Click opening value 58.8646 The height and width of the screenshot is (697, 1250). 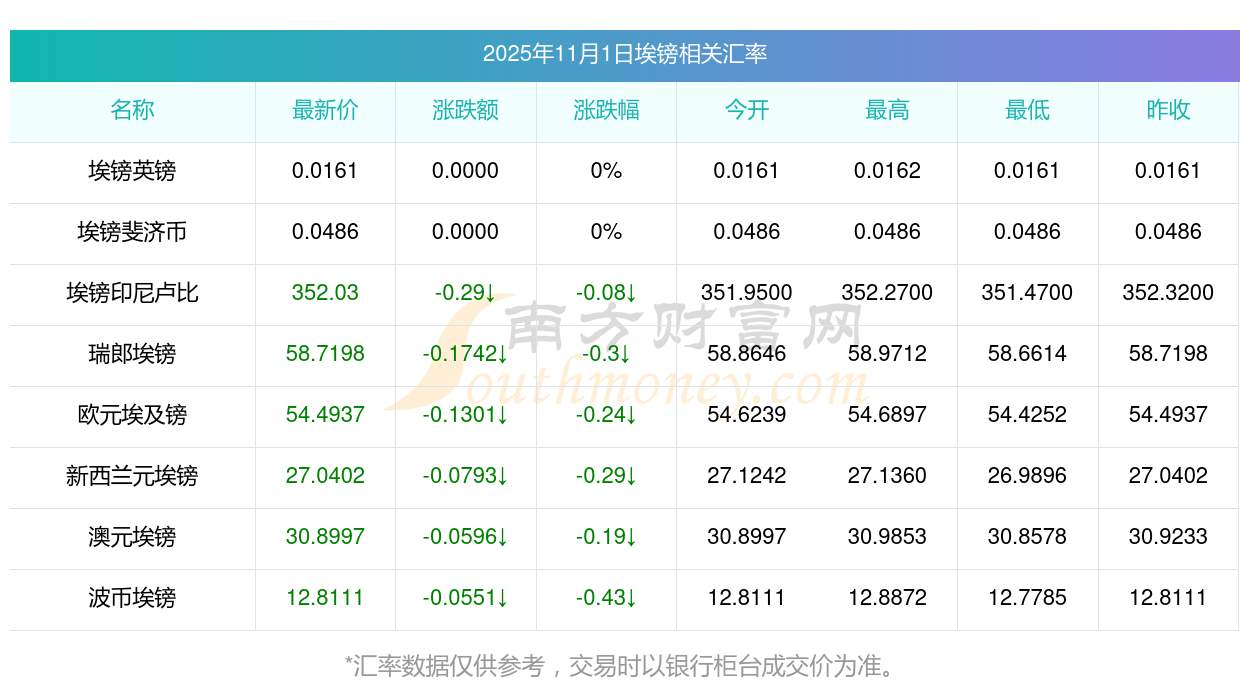pos(747,354)
